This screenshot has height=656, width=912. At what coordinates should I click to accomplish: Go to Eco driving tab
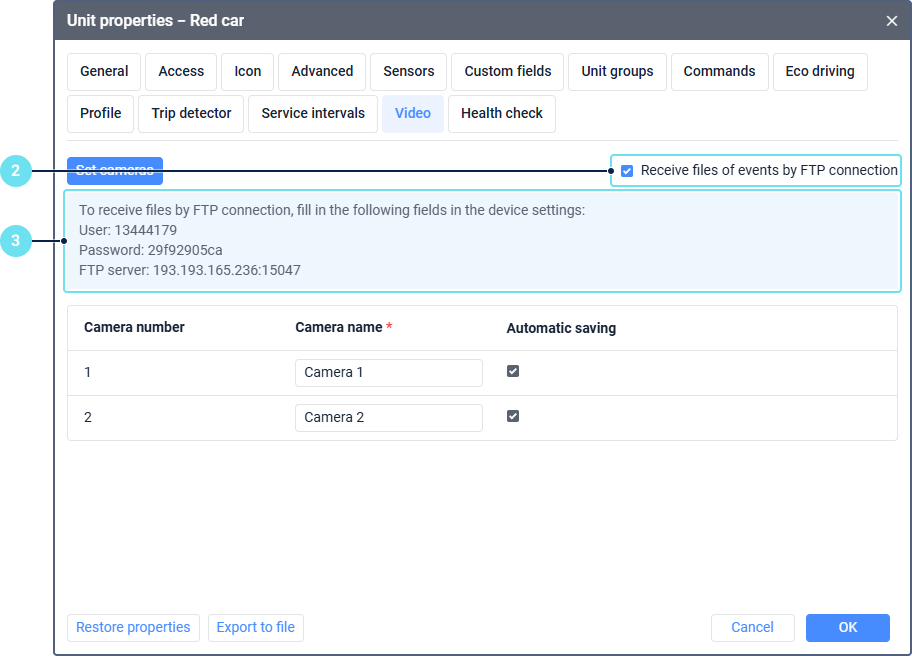820,72
